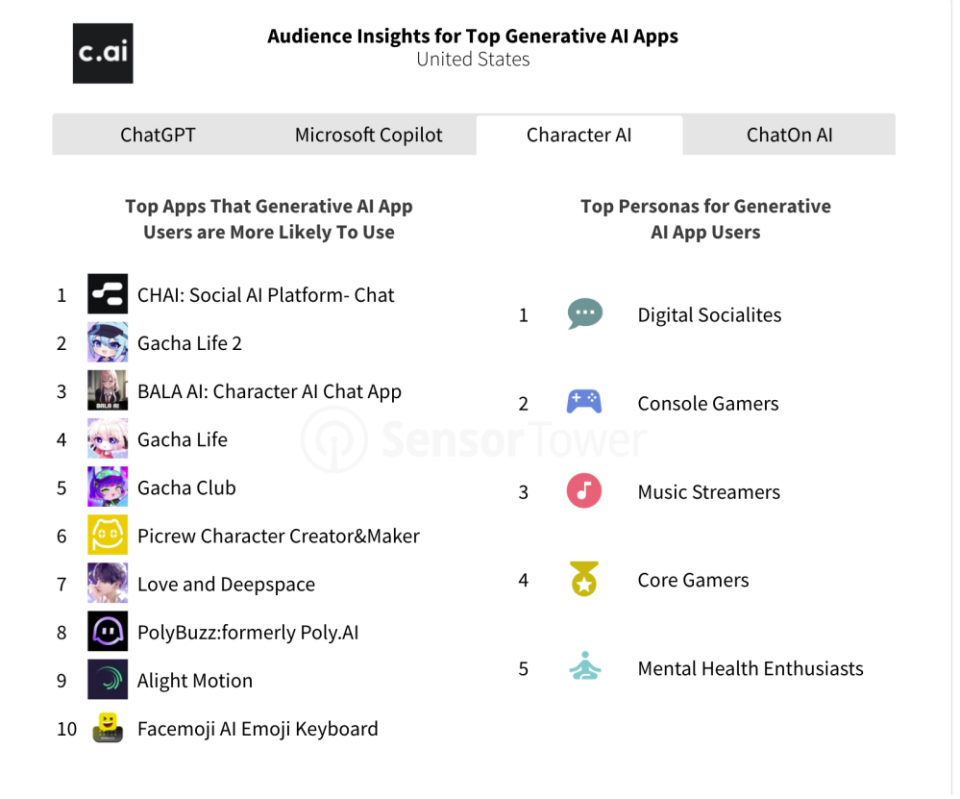Select the Character AI tab
The width and height of the screenshot is (960, 799).
point(579,135)
